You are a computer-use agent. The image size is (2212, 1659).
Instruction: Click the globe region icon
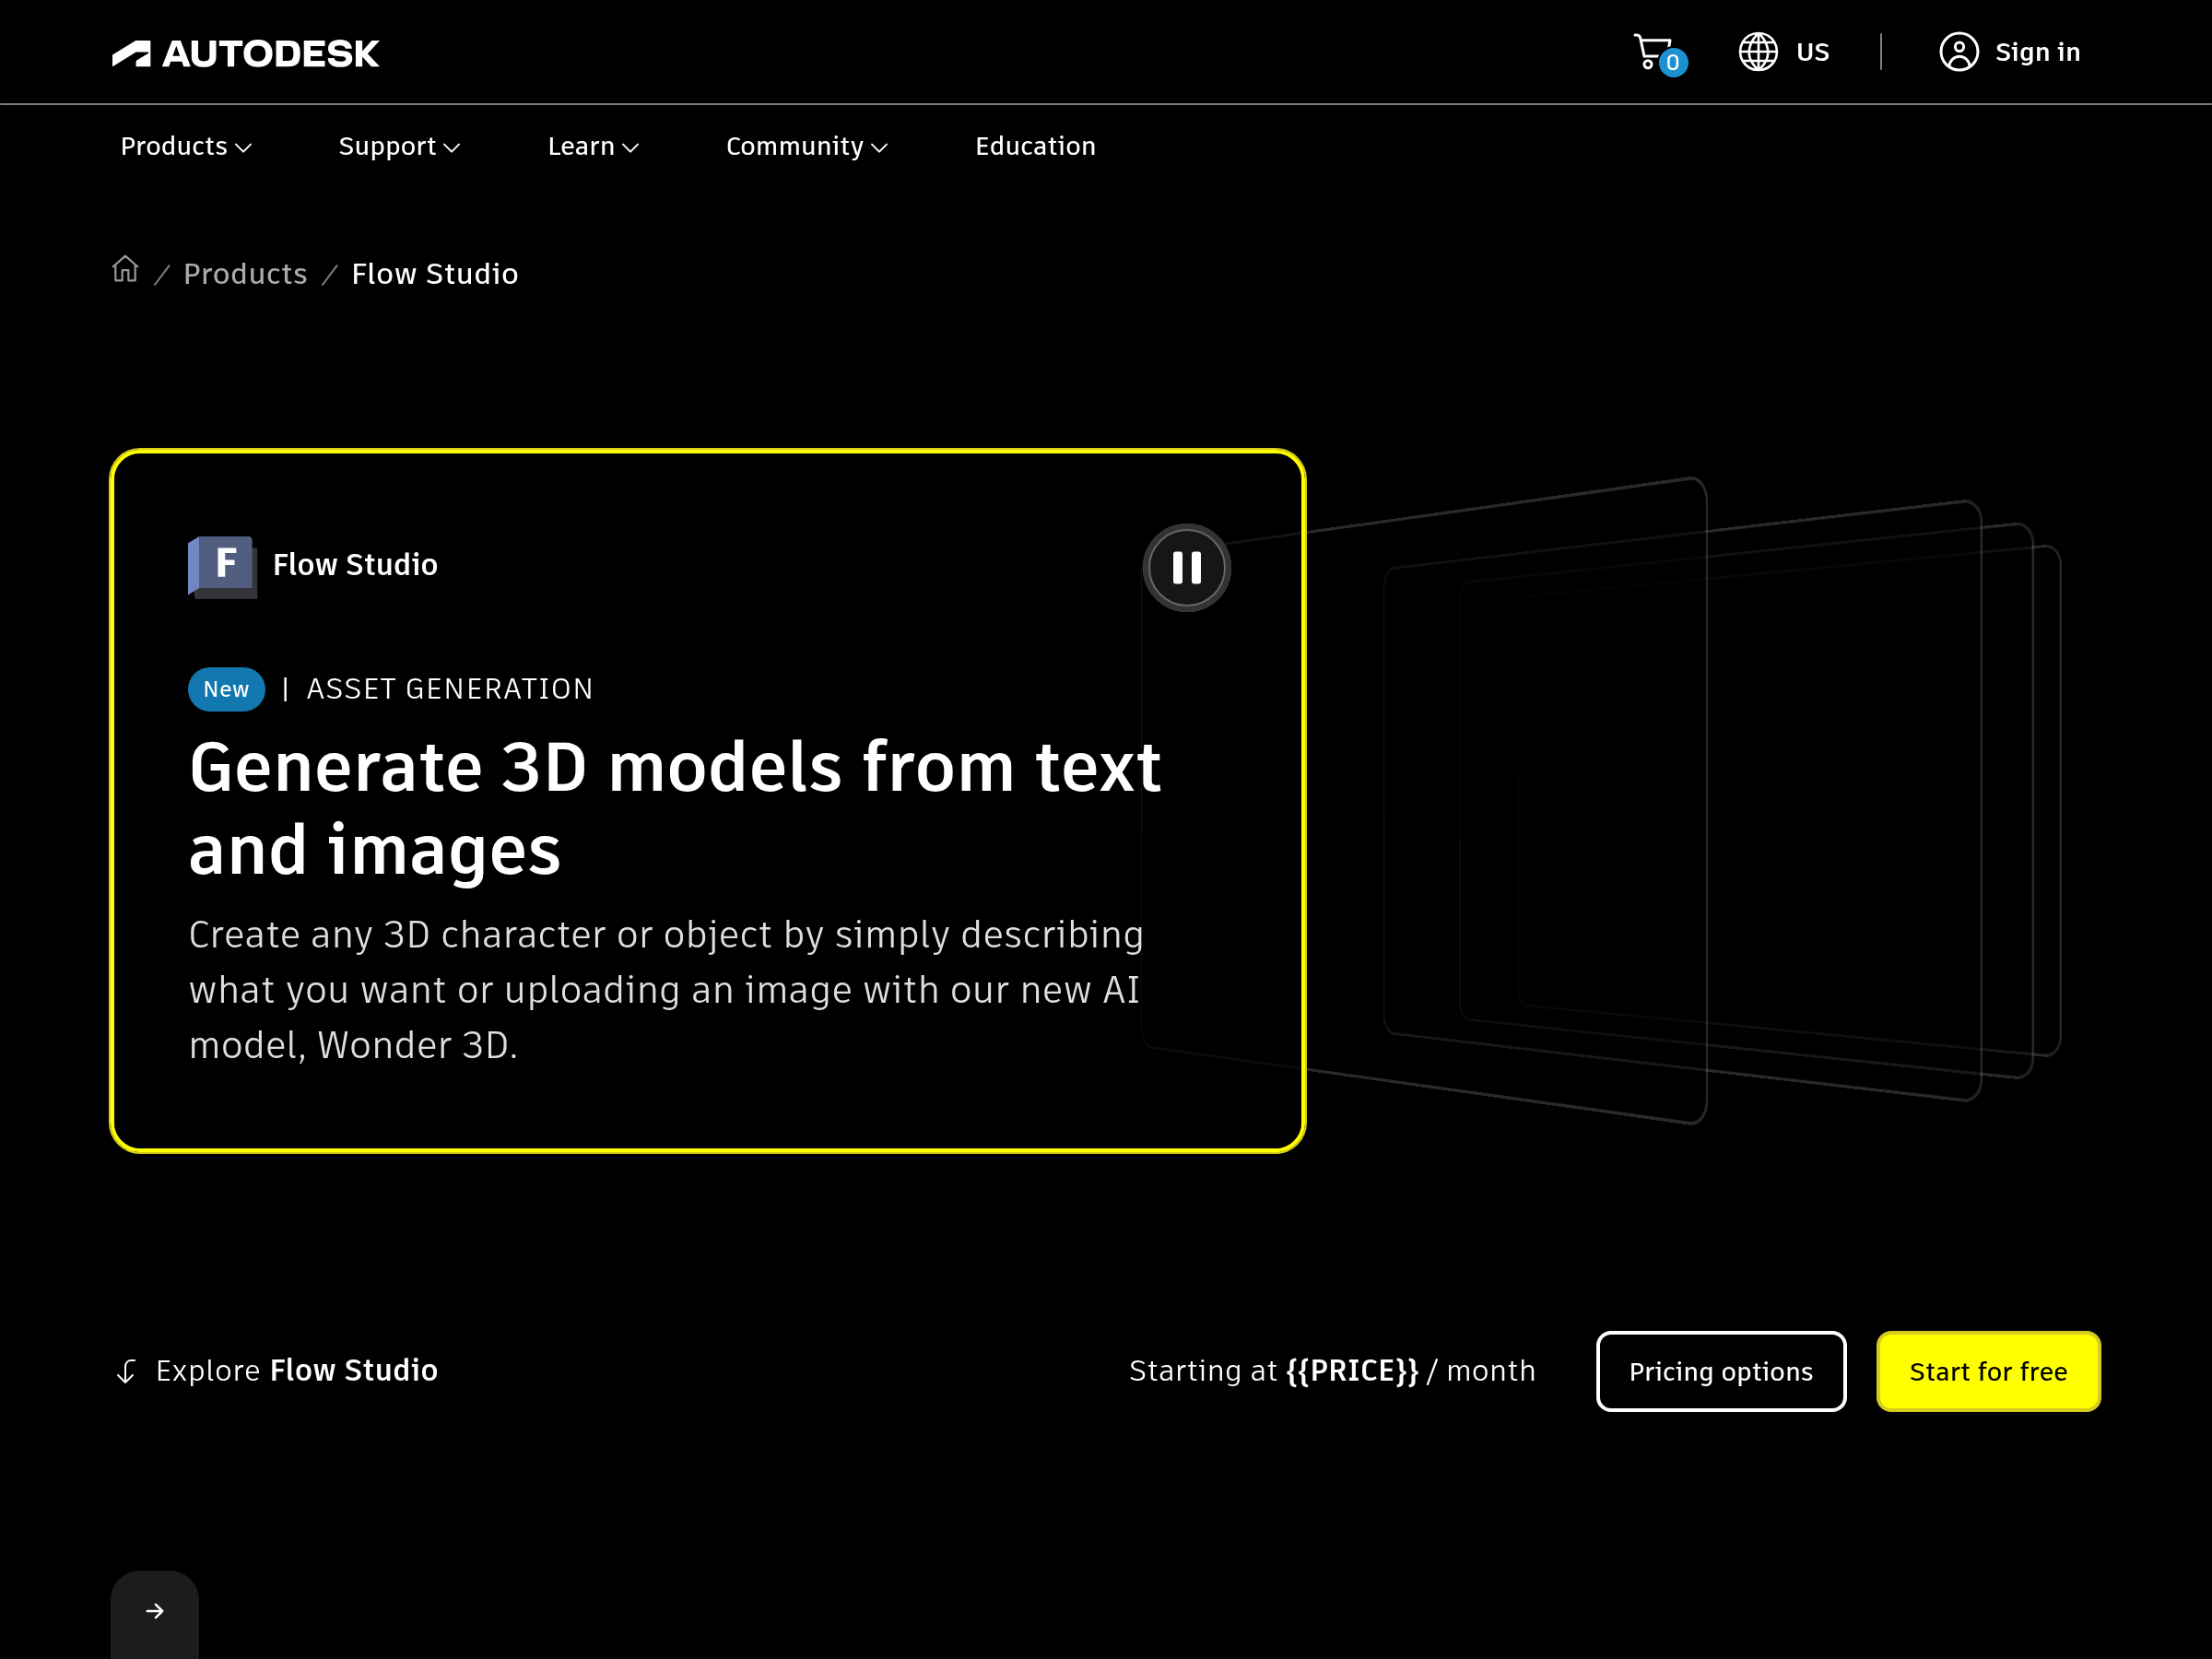(1757, 52)
